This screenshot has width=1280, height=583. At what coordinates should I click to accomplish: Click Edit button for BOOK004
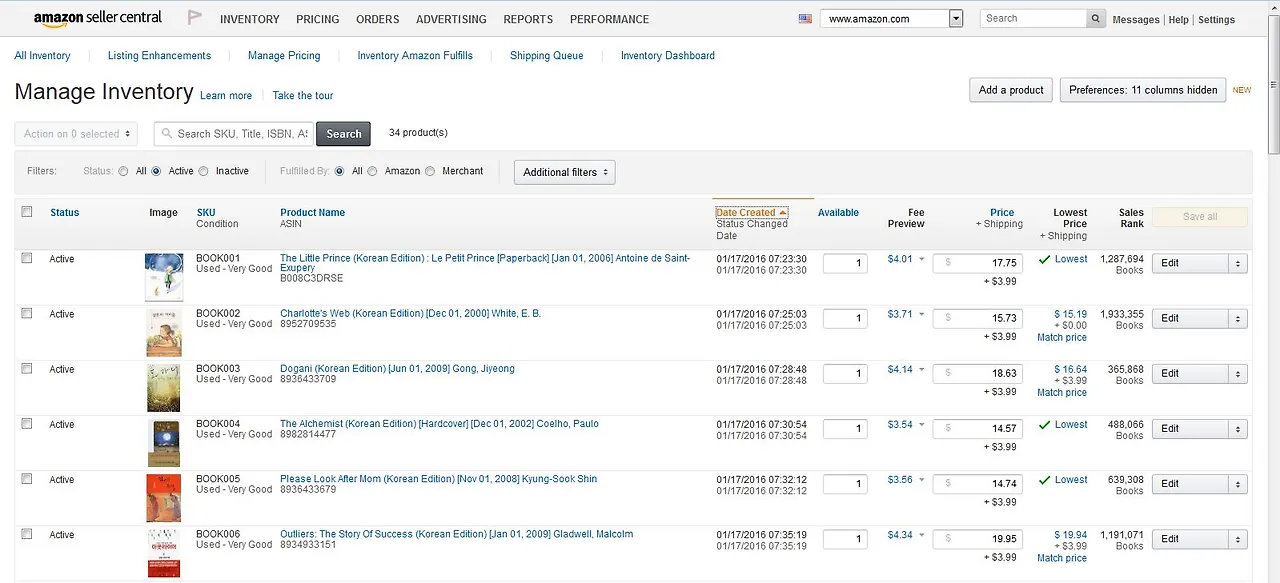(x=1190, y=428)
